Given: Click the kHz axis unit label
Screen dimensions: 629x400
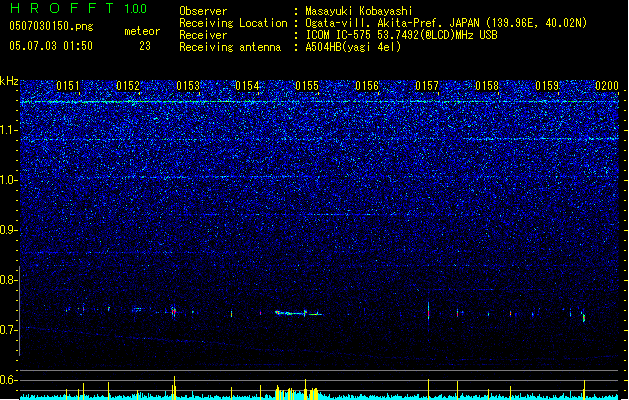Looking at the screenshot, I should point(9,81).
